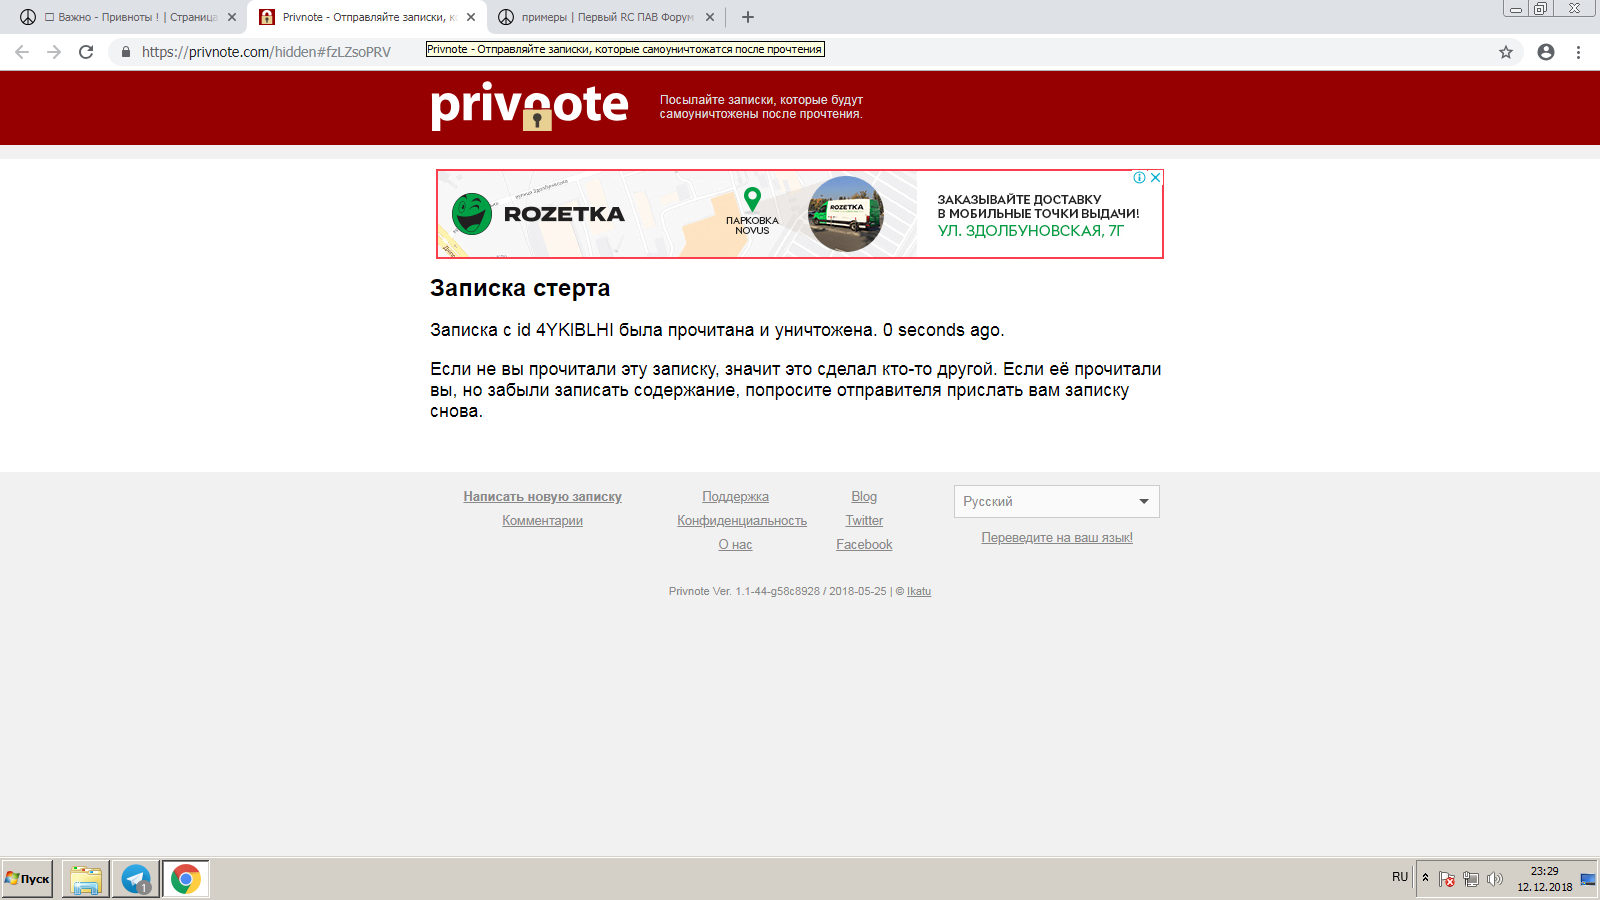Open the Windows 'Пуск' start button
Image resolution: width=1600 pixels, height=900 pixels.
pyautogui.click(x=27, y=879)
